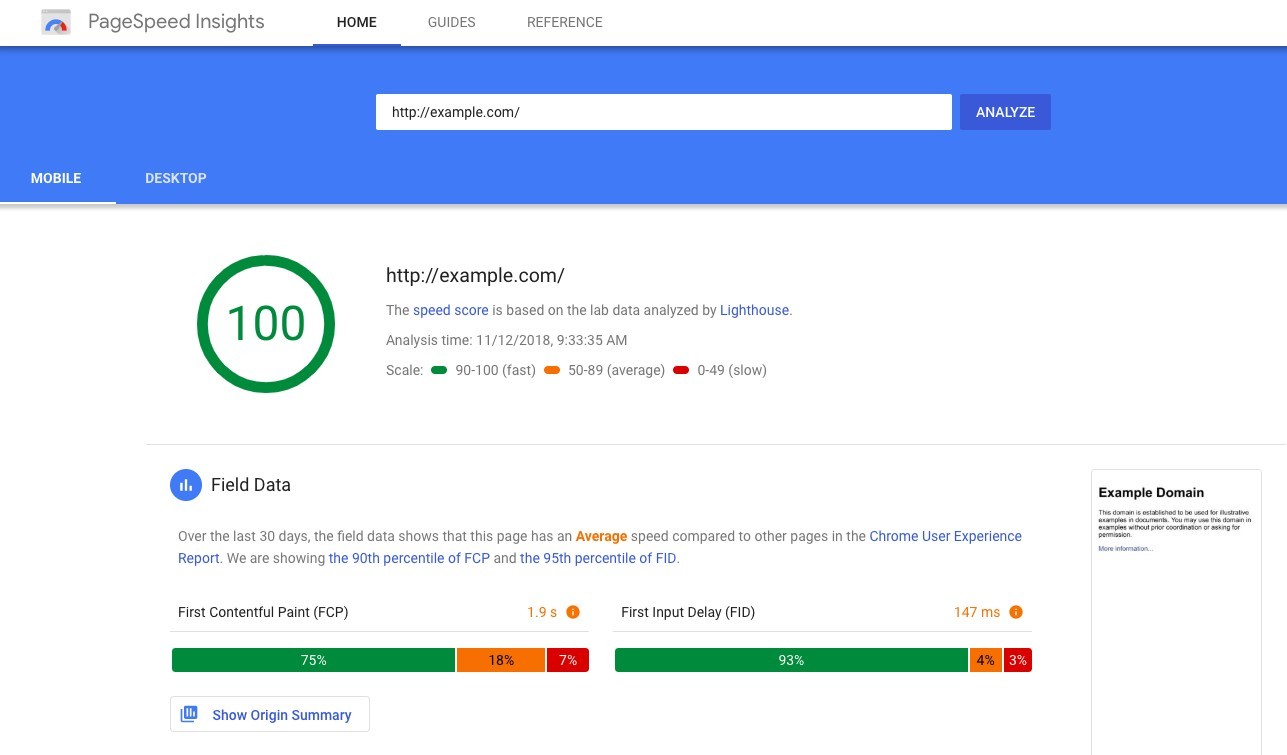Click the Example Domain page preview thumbnail
This screenshot has height=755, width=1287.
tap(1176, 610)
